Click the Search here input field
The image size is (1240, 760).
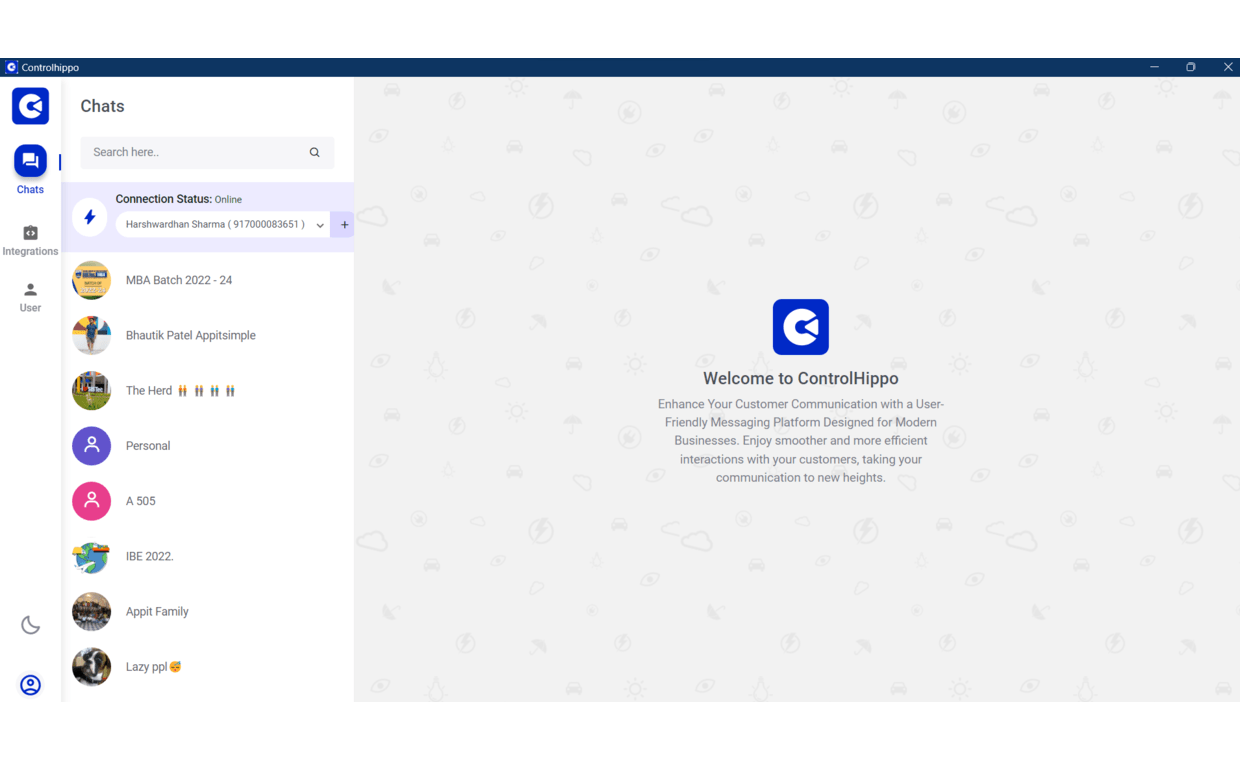(x=207, y=152)
